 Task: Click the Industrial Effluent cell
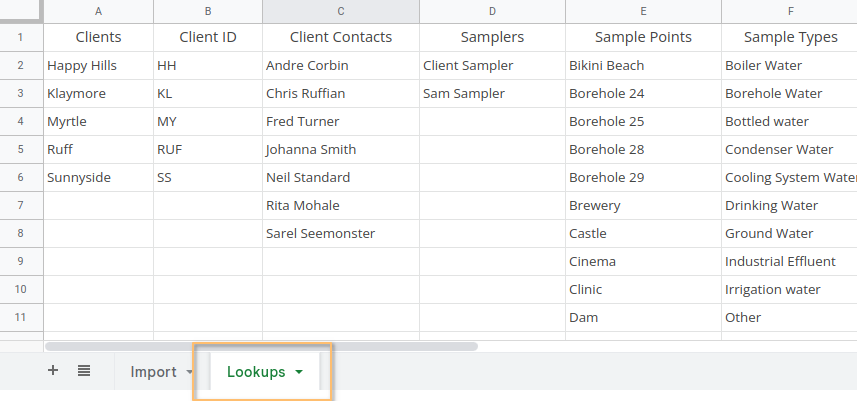point(788,261)
